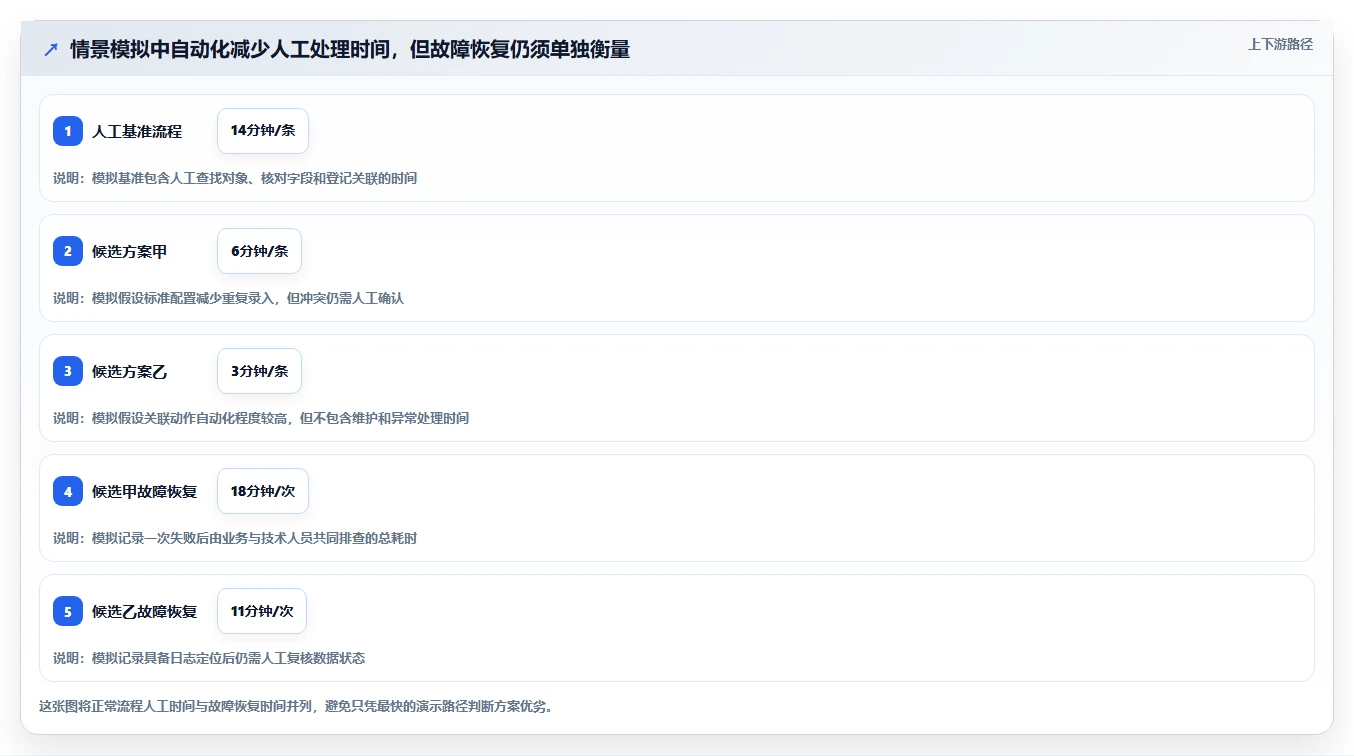The height and width of the screenshot is (756, 1354).
Task: Click the footer caption starting 这张图将正常流程
Action: click(x=296, y=706)
